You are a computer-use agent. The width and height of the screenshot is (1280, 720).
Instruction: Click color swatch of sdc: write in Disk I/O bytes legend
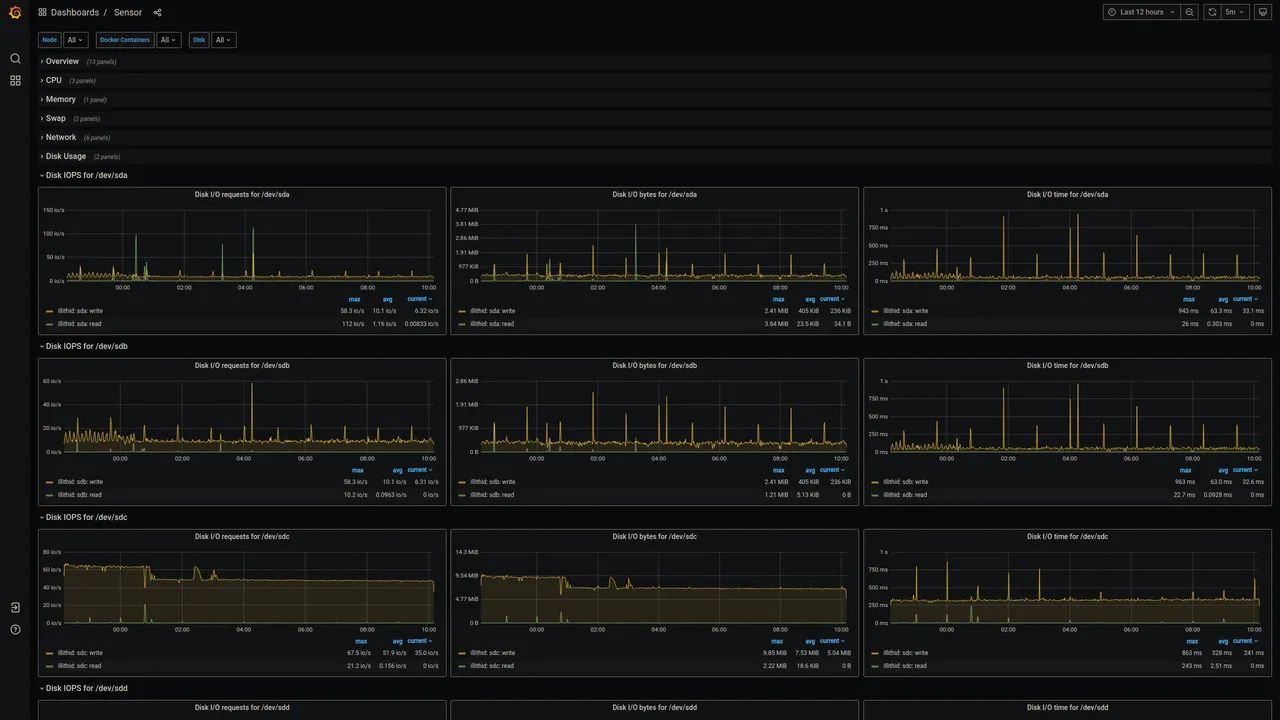click(x=462, y=653)
